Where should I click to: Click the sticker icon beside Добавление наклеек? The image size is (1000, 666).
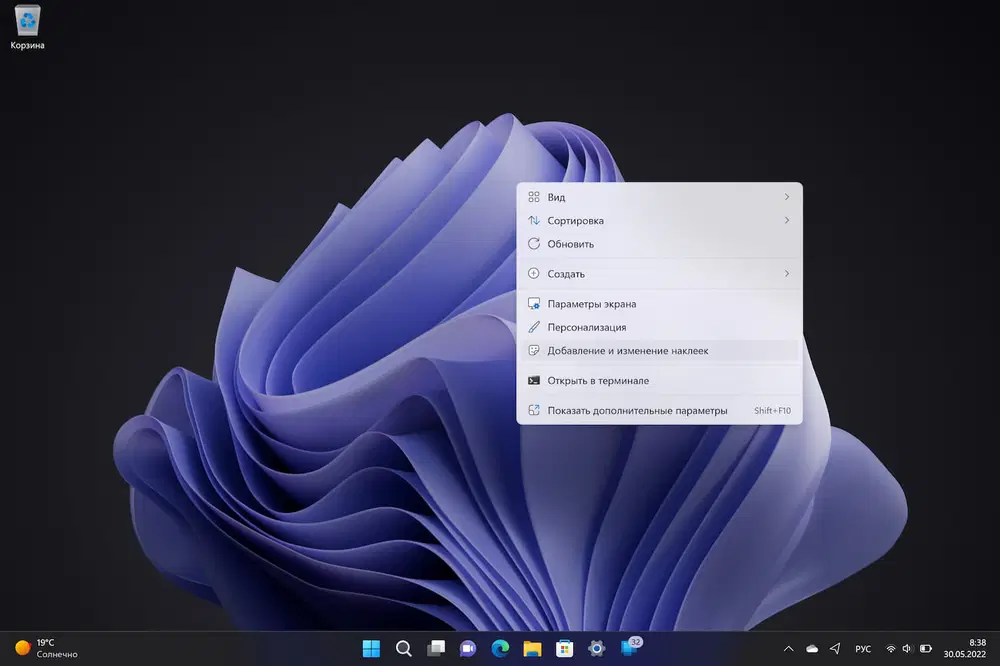click(534, 350)
